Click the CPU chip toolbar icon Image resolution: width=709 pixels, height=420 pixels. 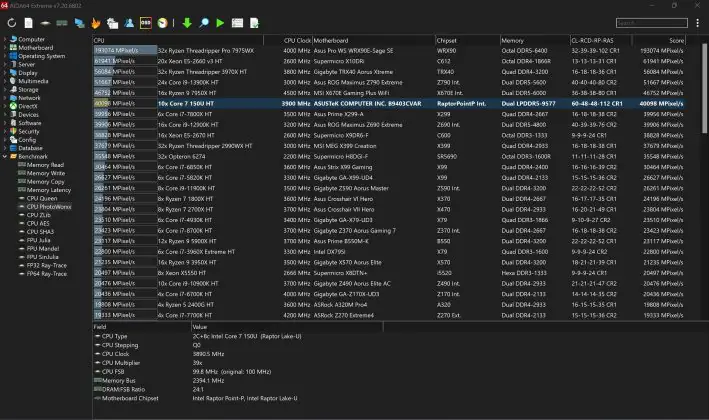(45, 23)
